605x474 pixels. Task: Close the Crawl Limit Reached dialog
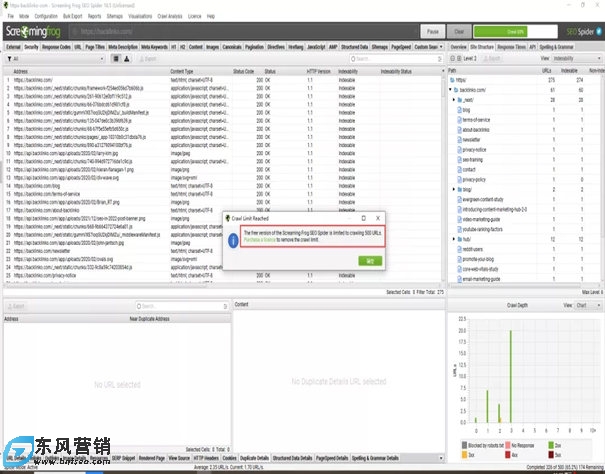coord(378,216)
